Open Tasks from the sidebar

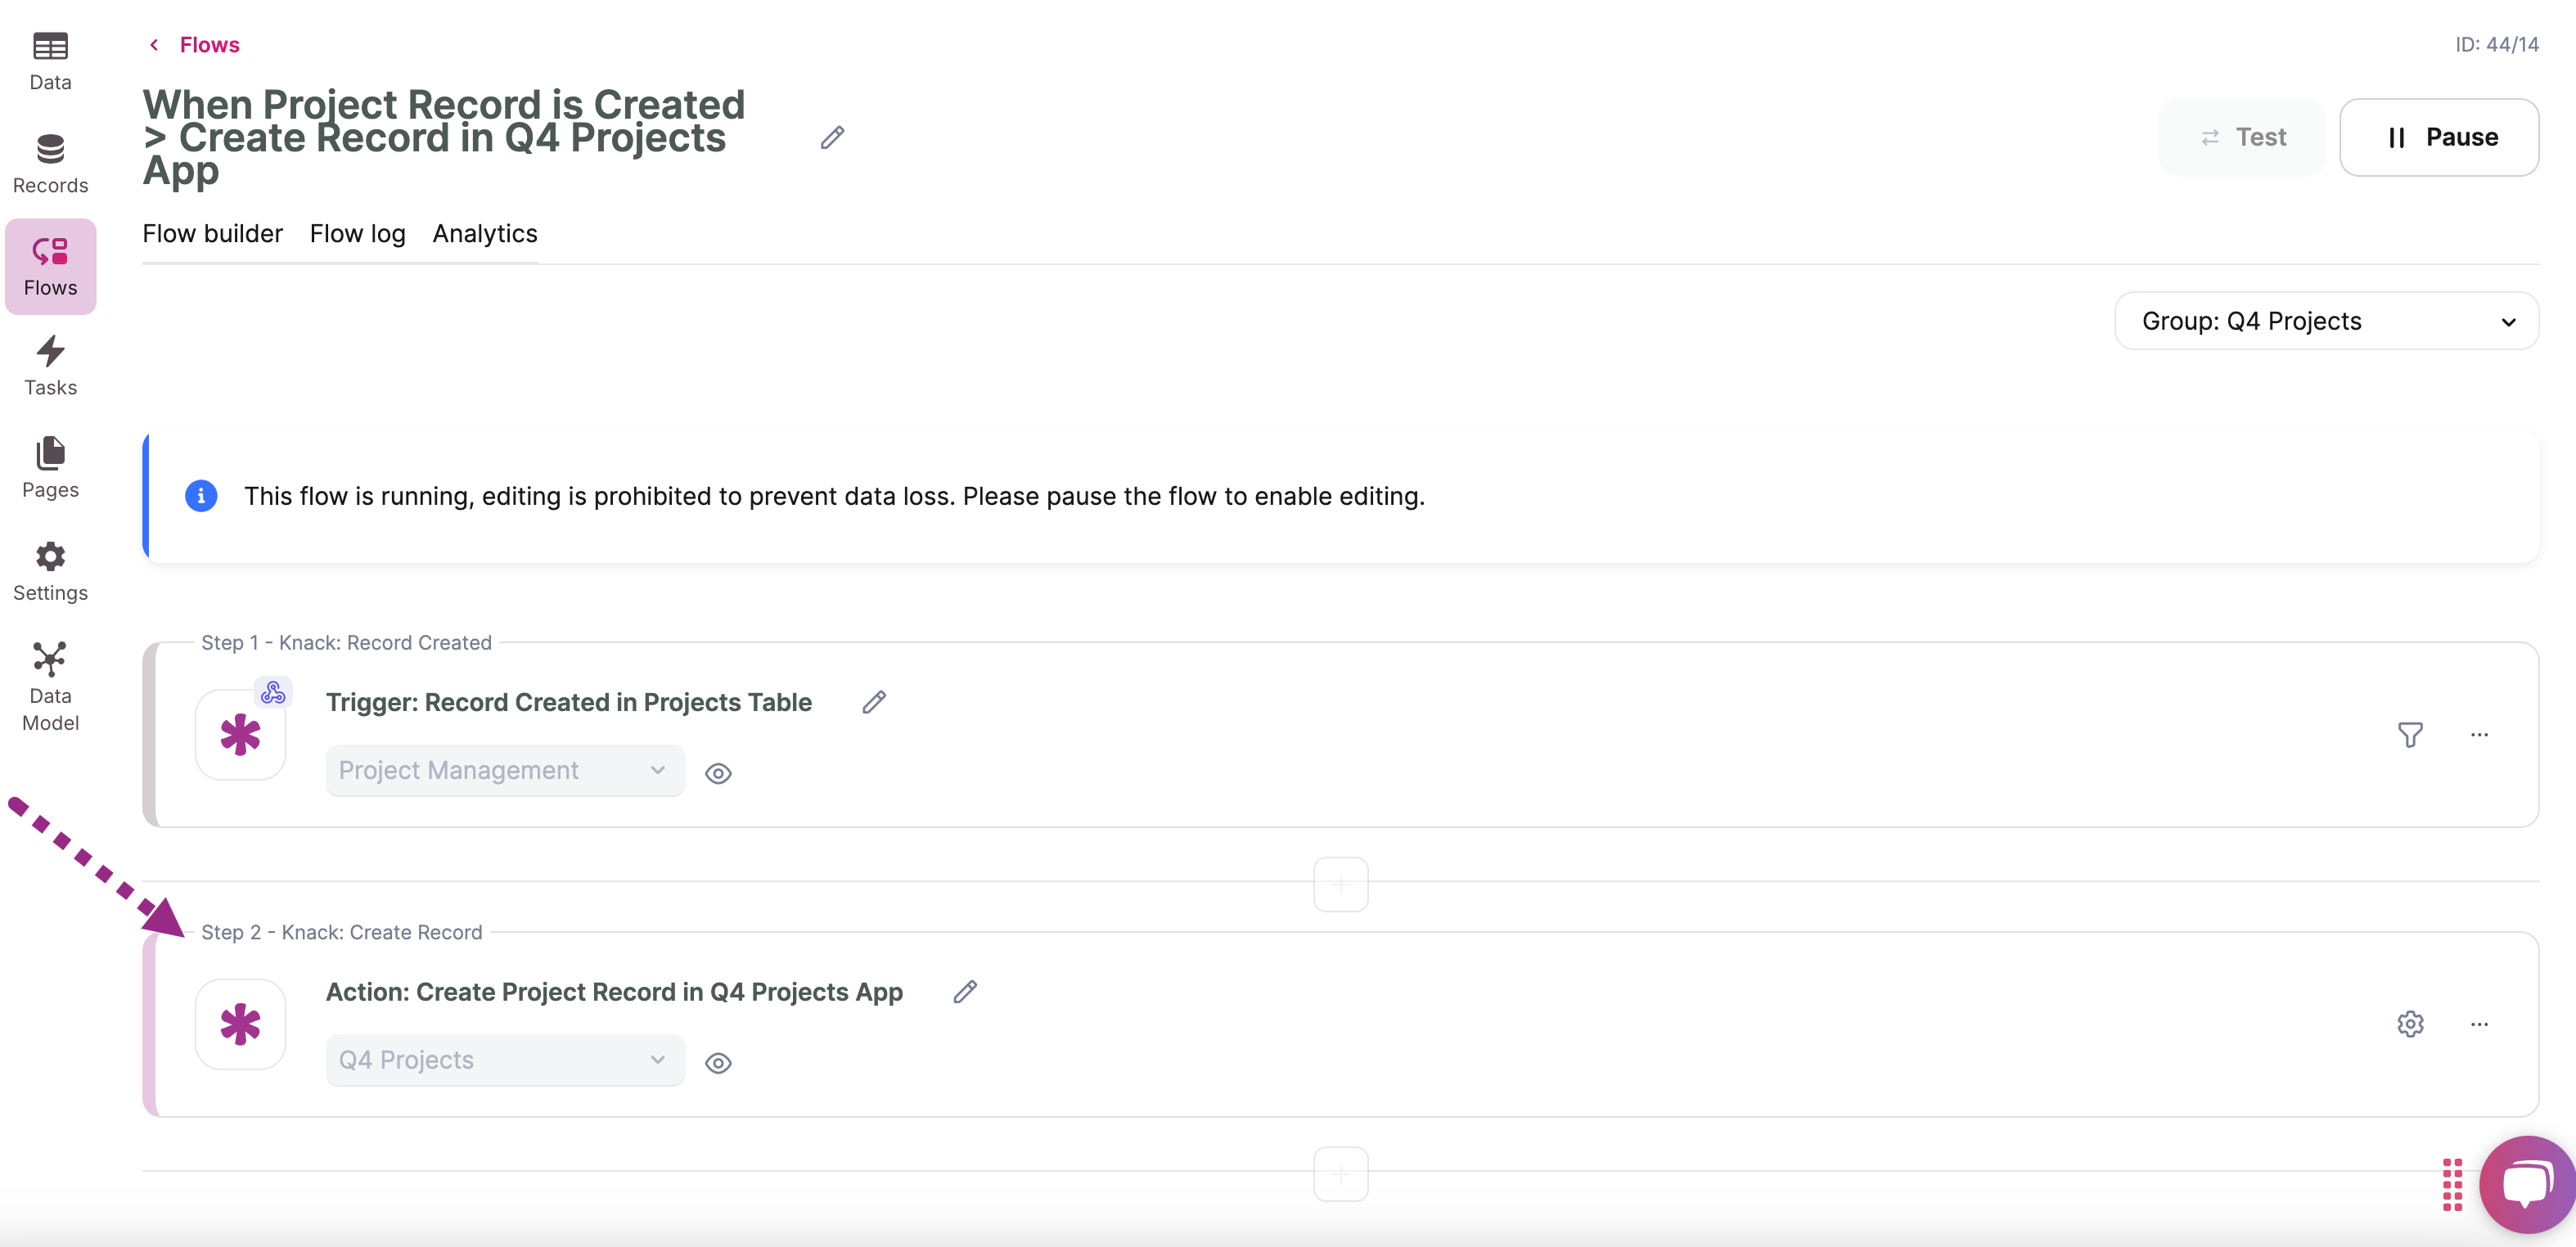point(50,366)
